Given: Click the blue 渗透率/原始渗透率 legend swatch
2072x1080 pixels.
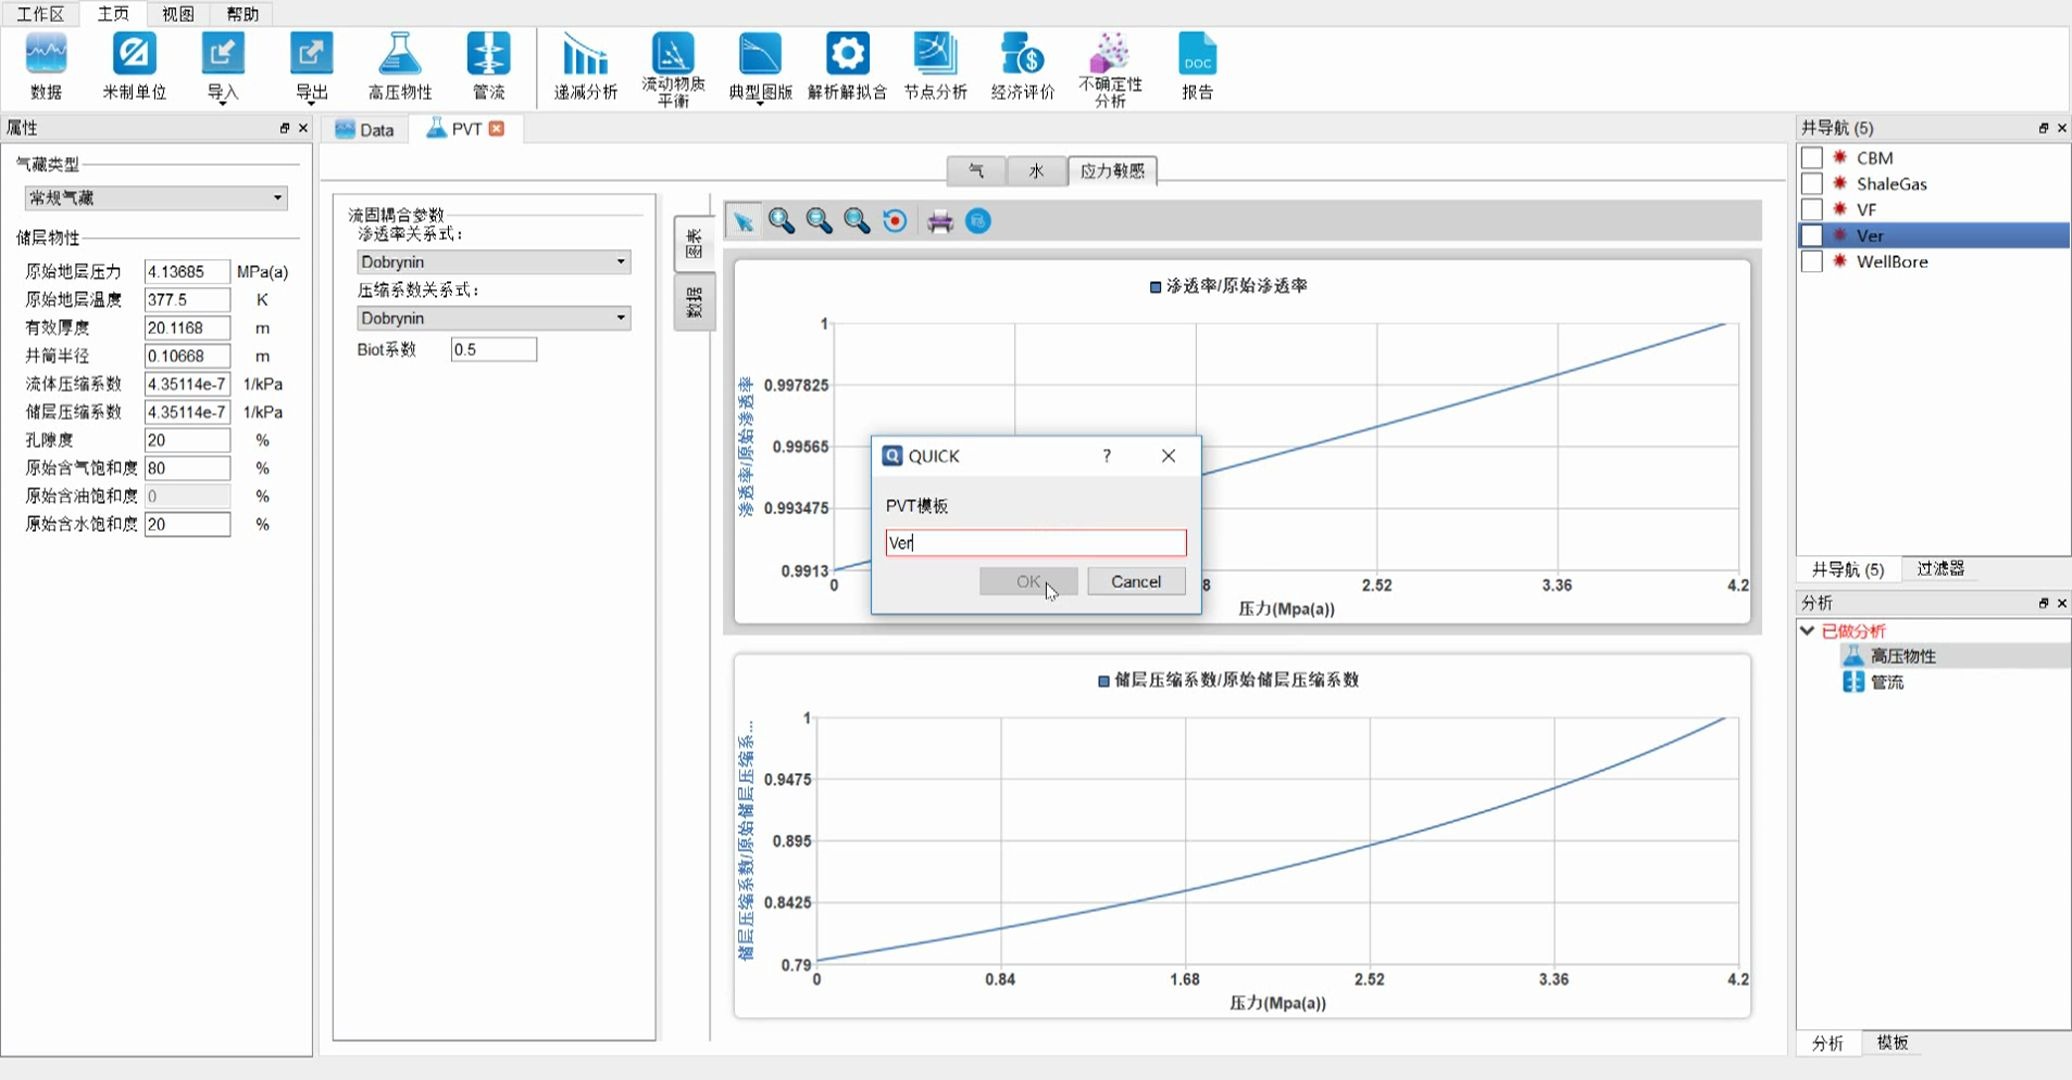Looking at the screenshot, I should point(1155,287).
